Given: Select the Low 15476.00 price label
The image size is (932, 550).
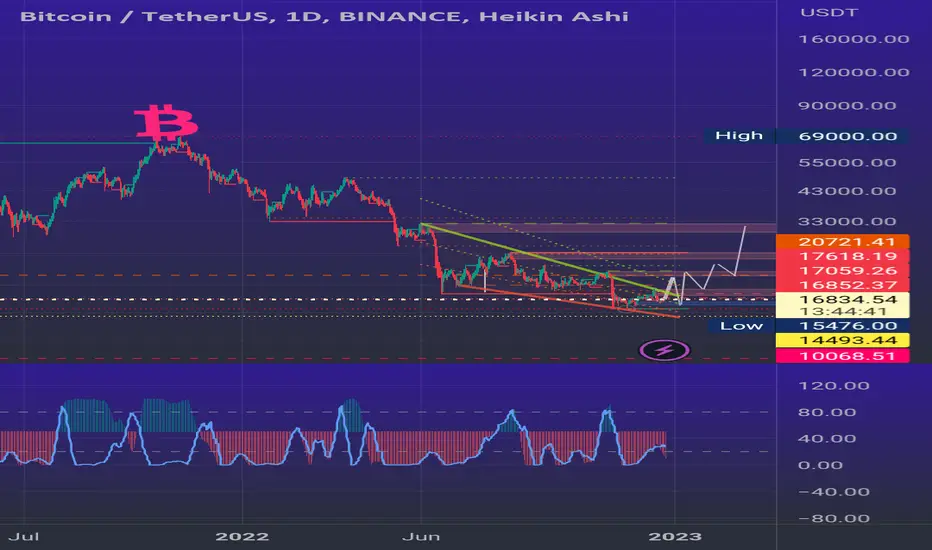Looking at the screenshot, I should point(808,325).
